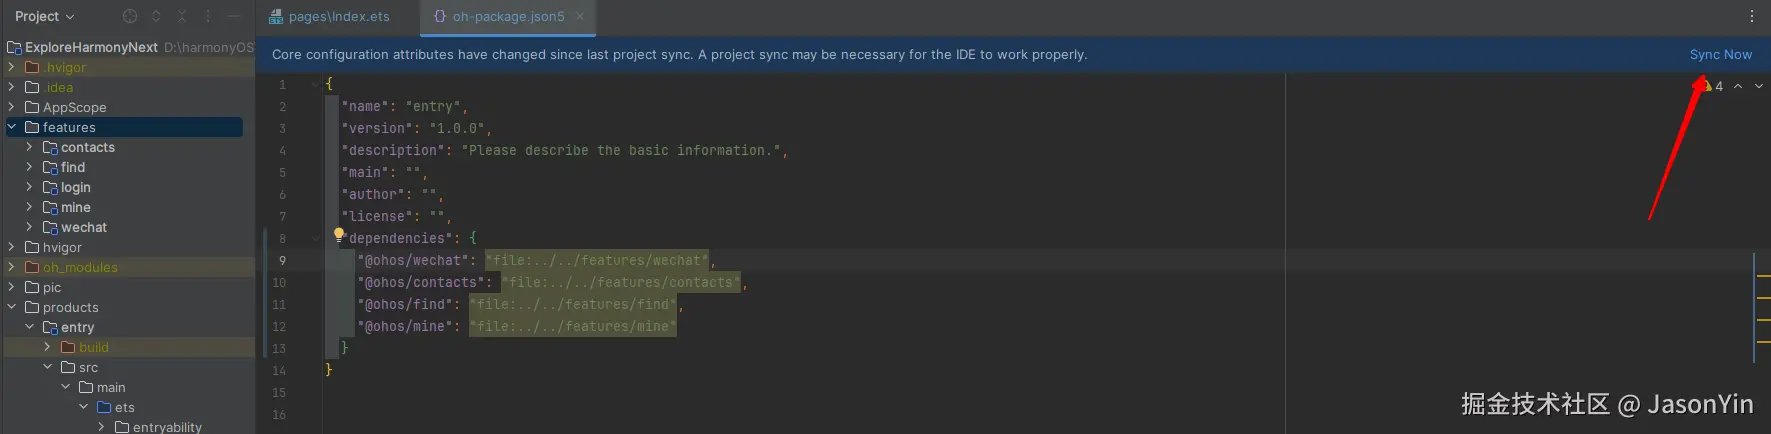
Task: Click Collapse All in Project panel
Action: pyautogui.click(x=182, y=16)
